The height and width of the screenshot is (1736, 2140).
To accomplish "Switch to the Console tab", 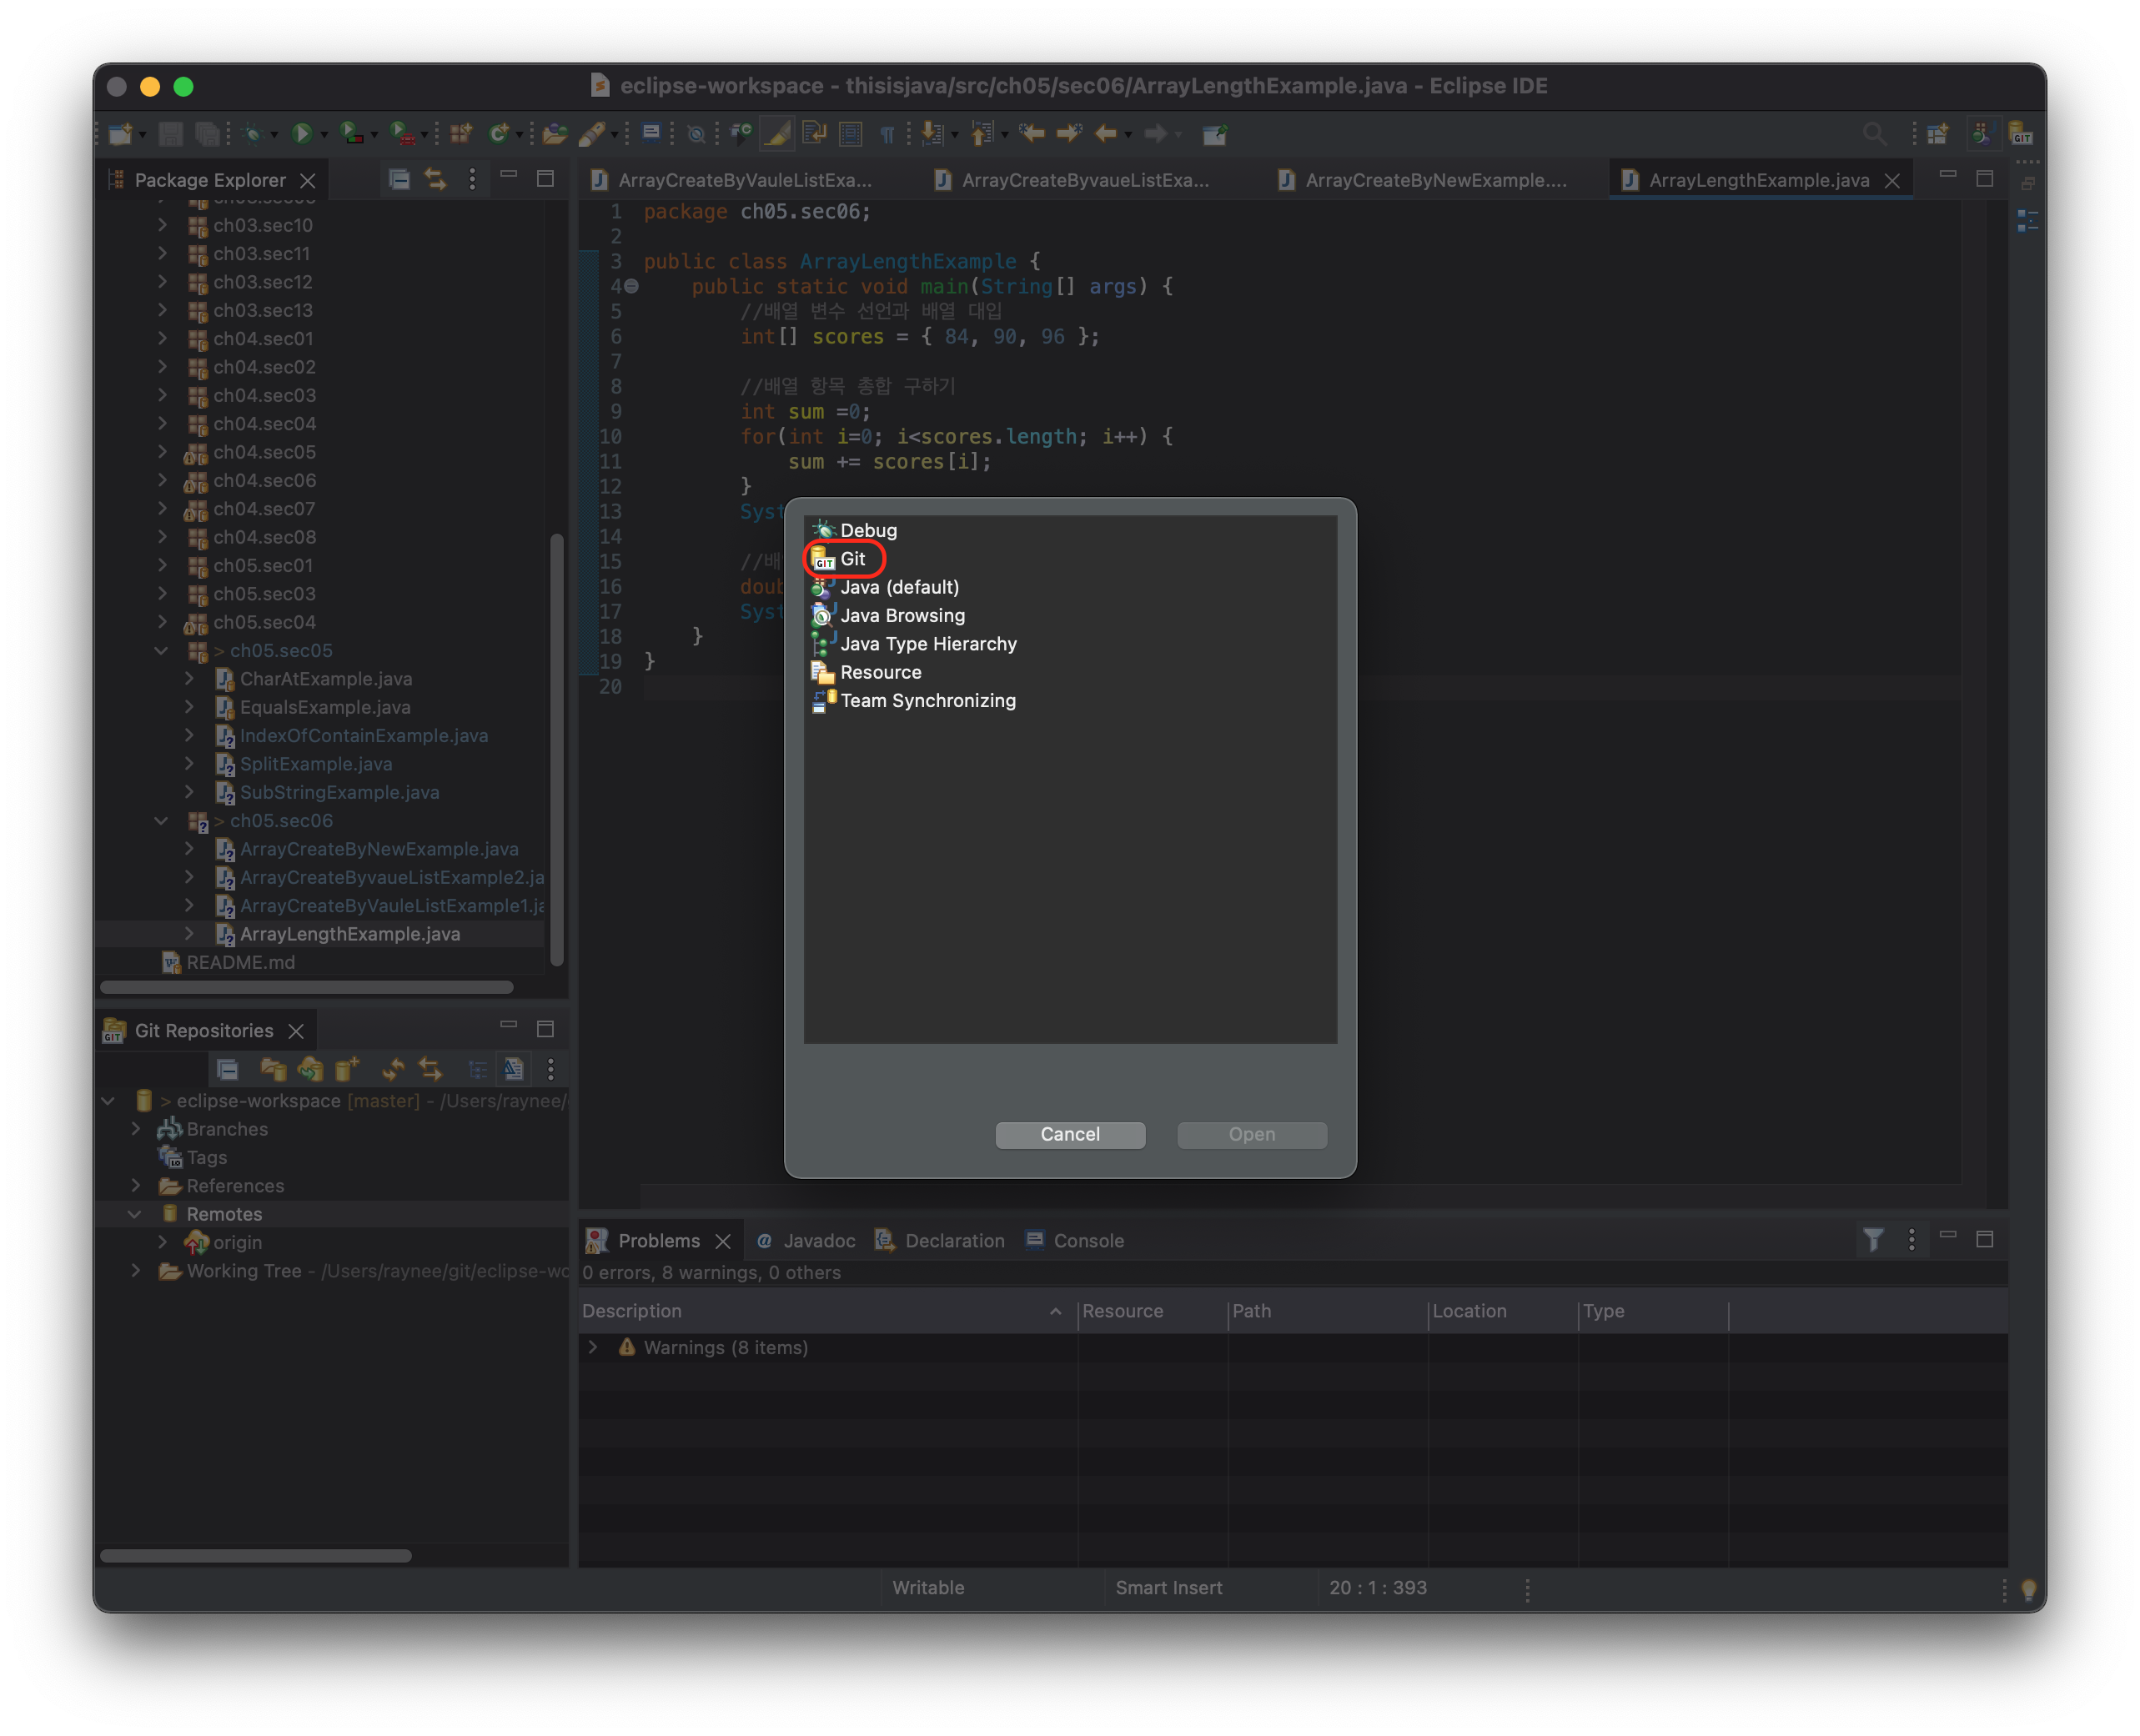I will 1087,1241.
